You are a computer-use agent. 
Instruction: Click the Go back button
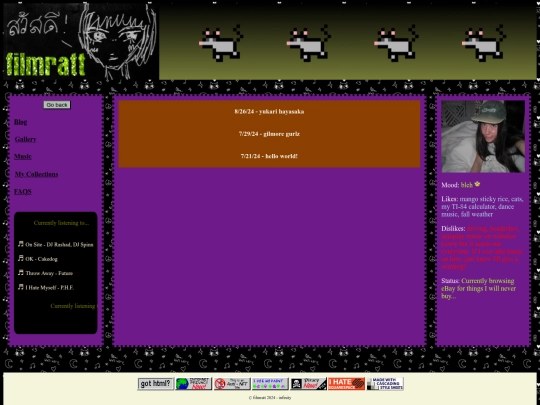(57, 105)
